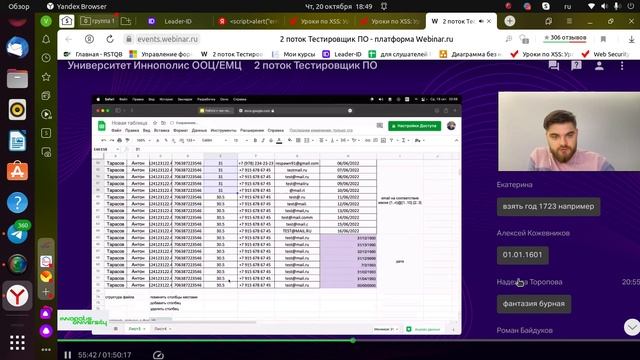Open the browser downloads panel
The image size is (640, 360).
(631, 39)
